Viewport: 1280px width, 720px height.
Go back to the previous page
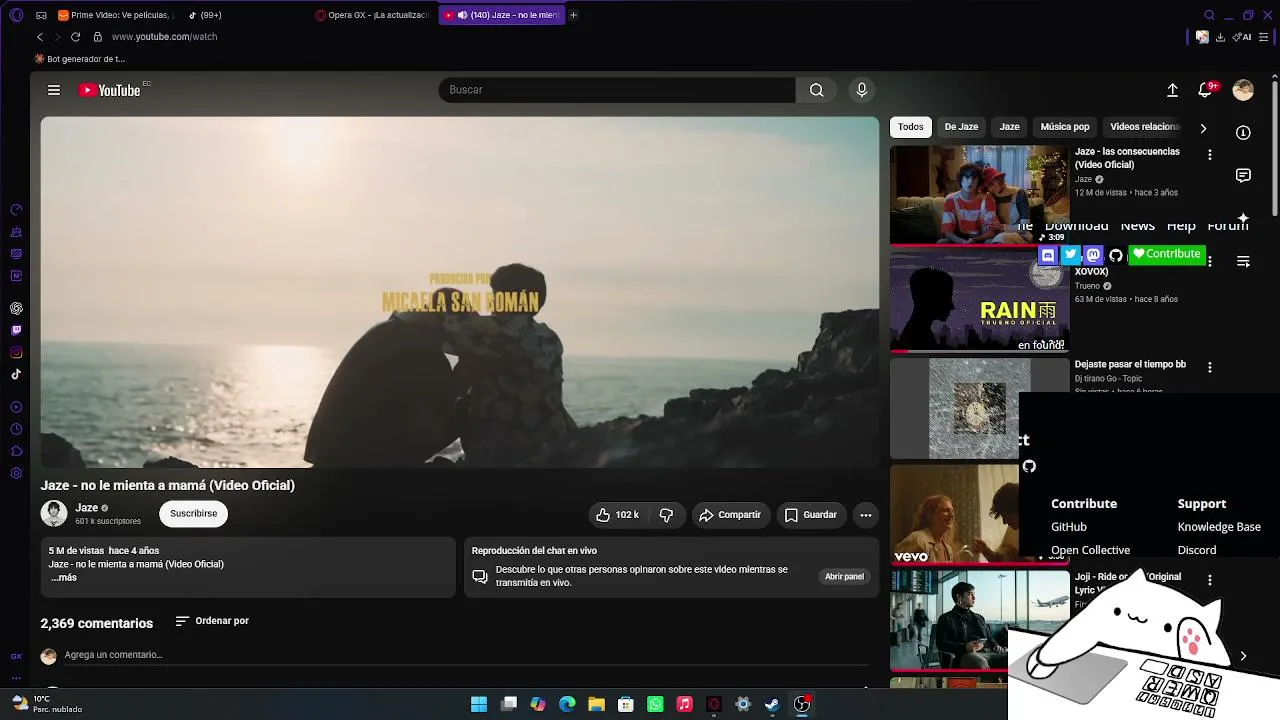[x=40, y=37]
